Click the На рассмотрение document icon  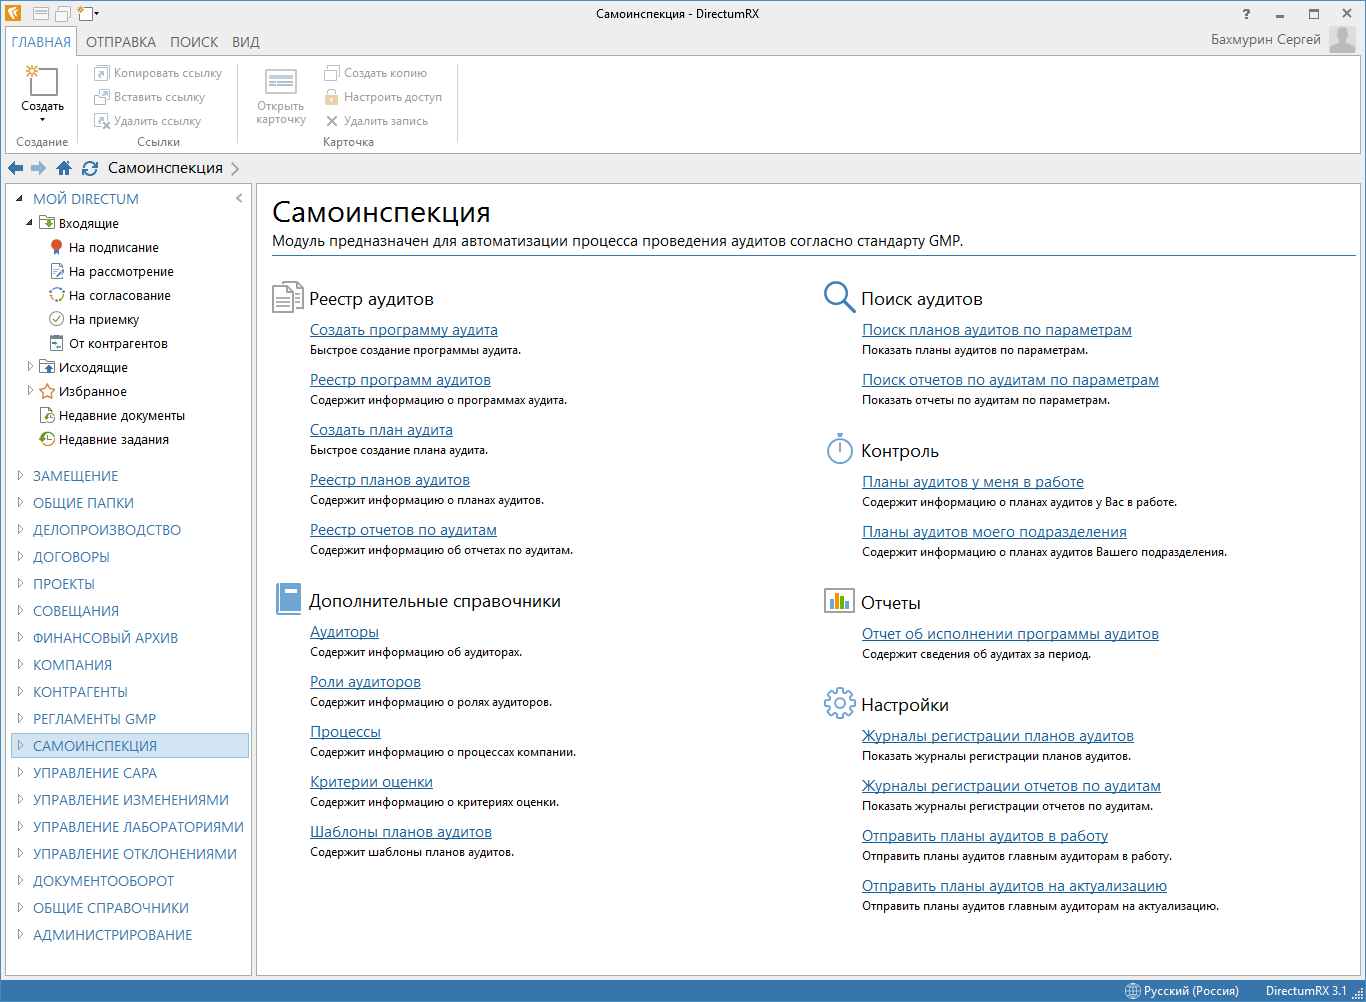57,271
